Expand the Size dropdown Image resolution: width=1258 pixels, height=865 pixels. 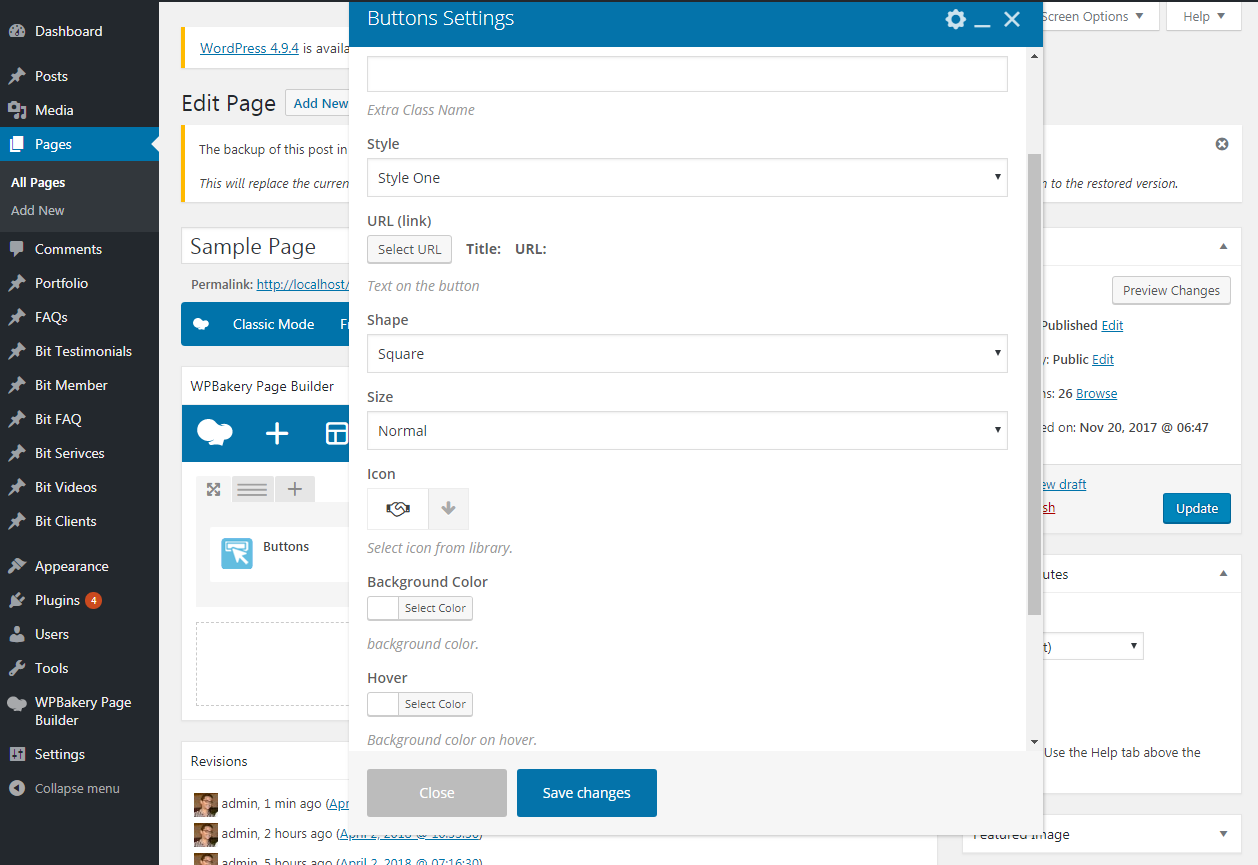click(x=687, y=431)
